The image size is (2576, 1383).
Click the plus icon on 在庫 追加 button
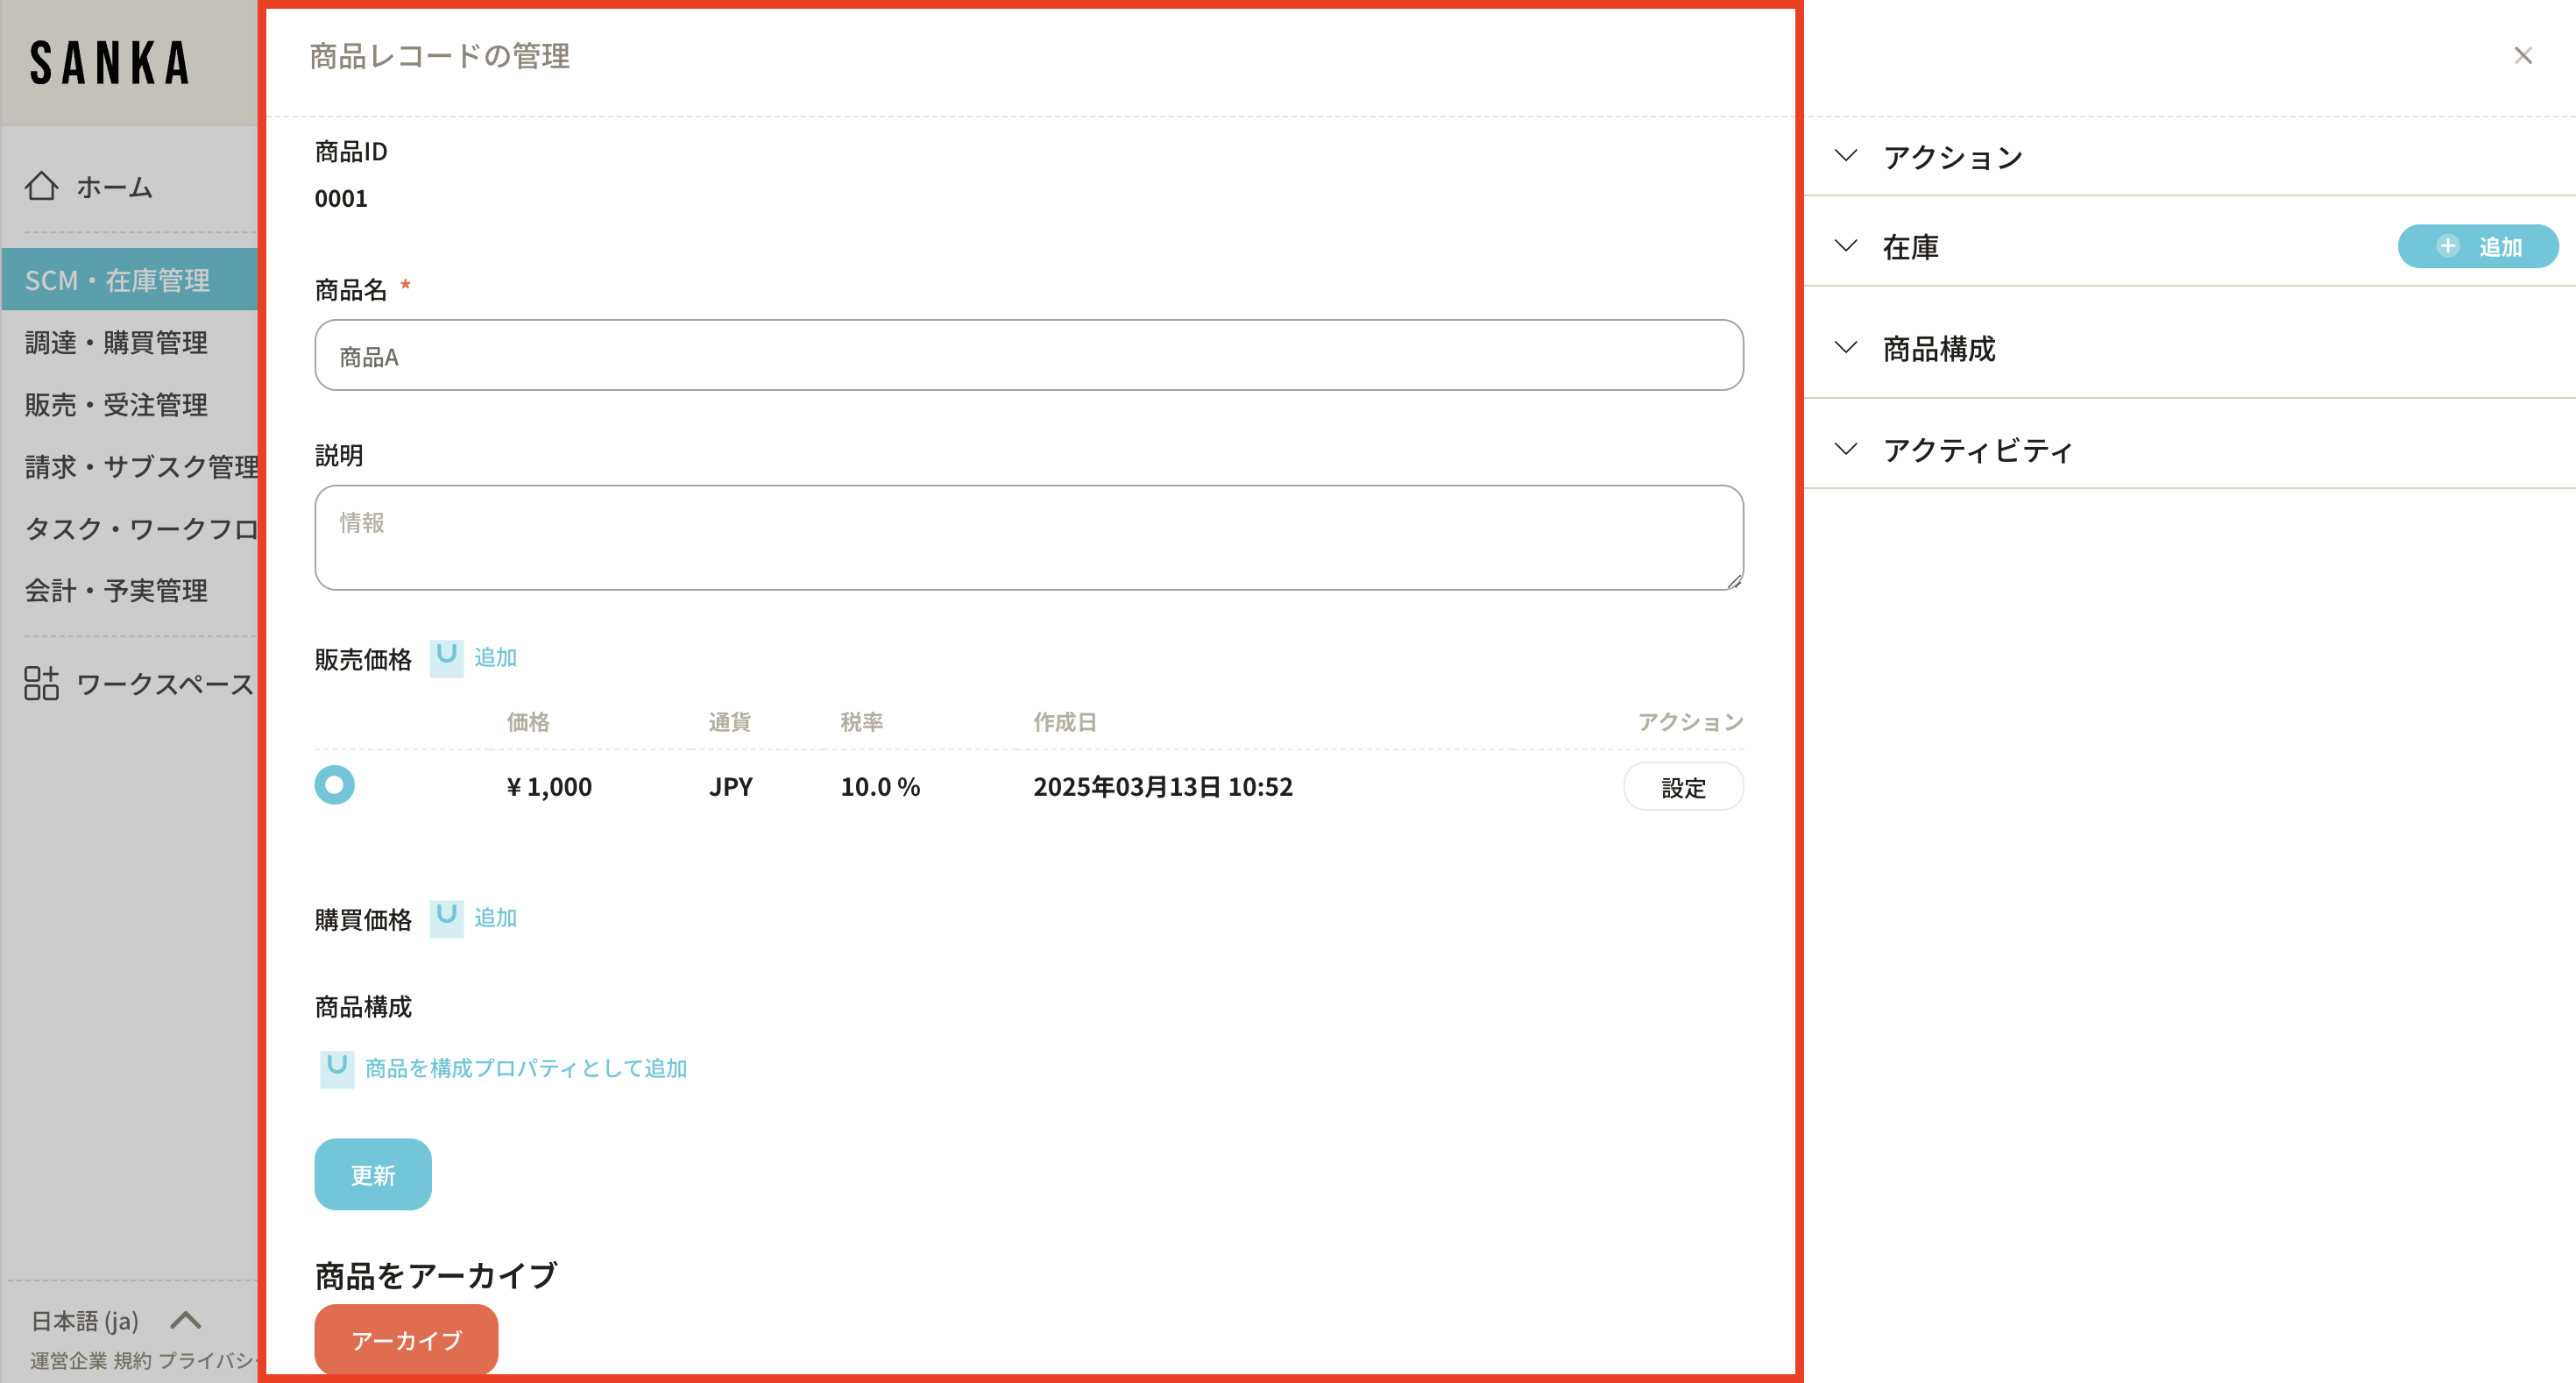coord(2447,246)
